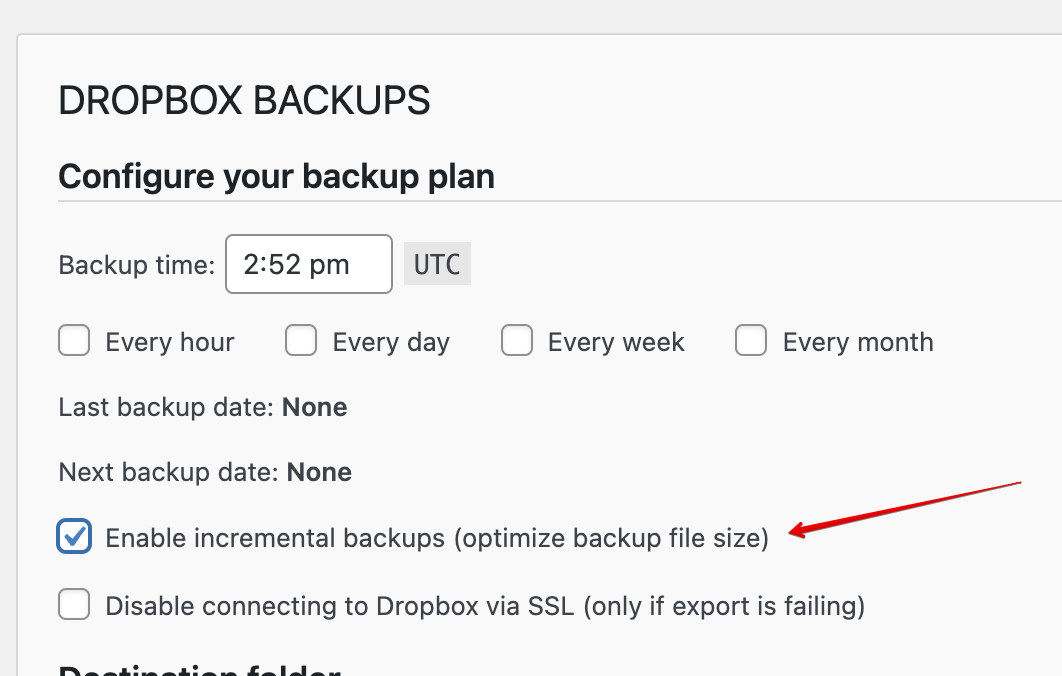Check the Disable Dropbox SSL connection checkbox
Screen dimensions: 1062x676
coord(75,605)
